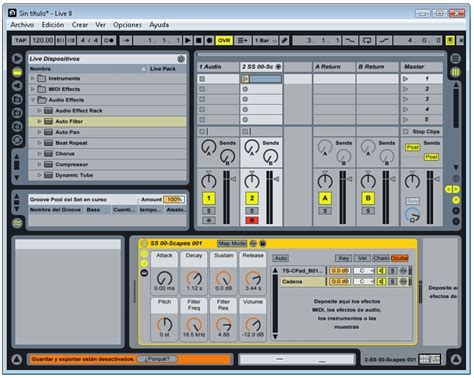Launch scene 3 in the Master track
The width and height of the screenshot is (474, 378).
[406, 99]
